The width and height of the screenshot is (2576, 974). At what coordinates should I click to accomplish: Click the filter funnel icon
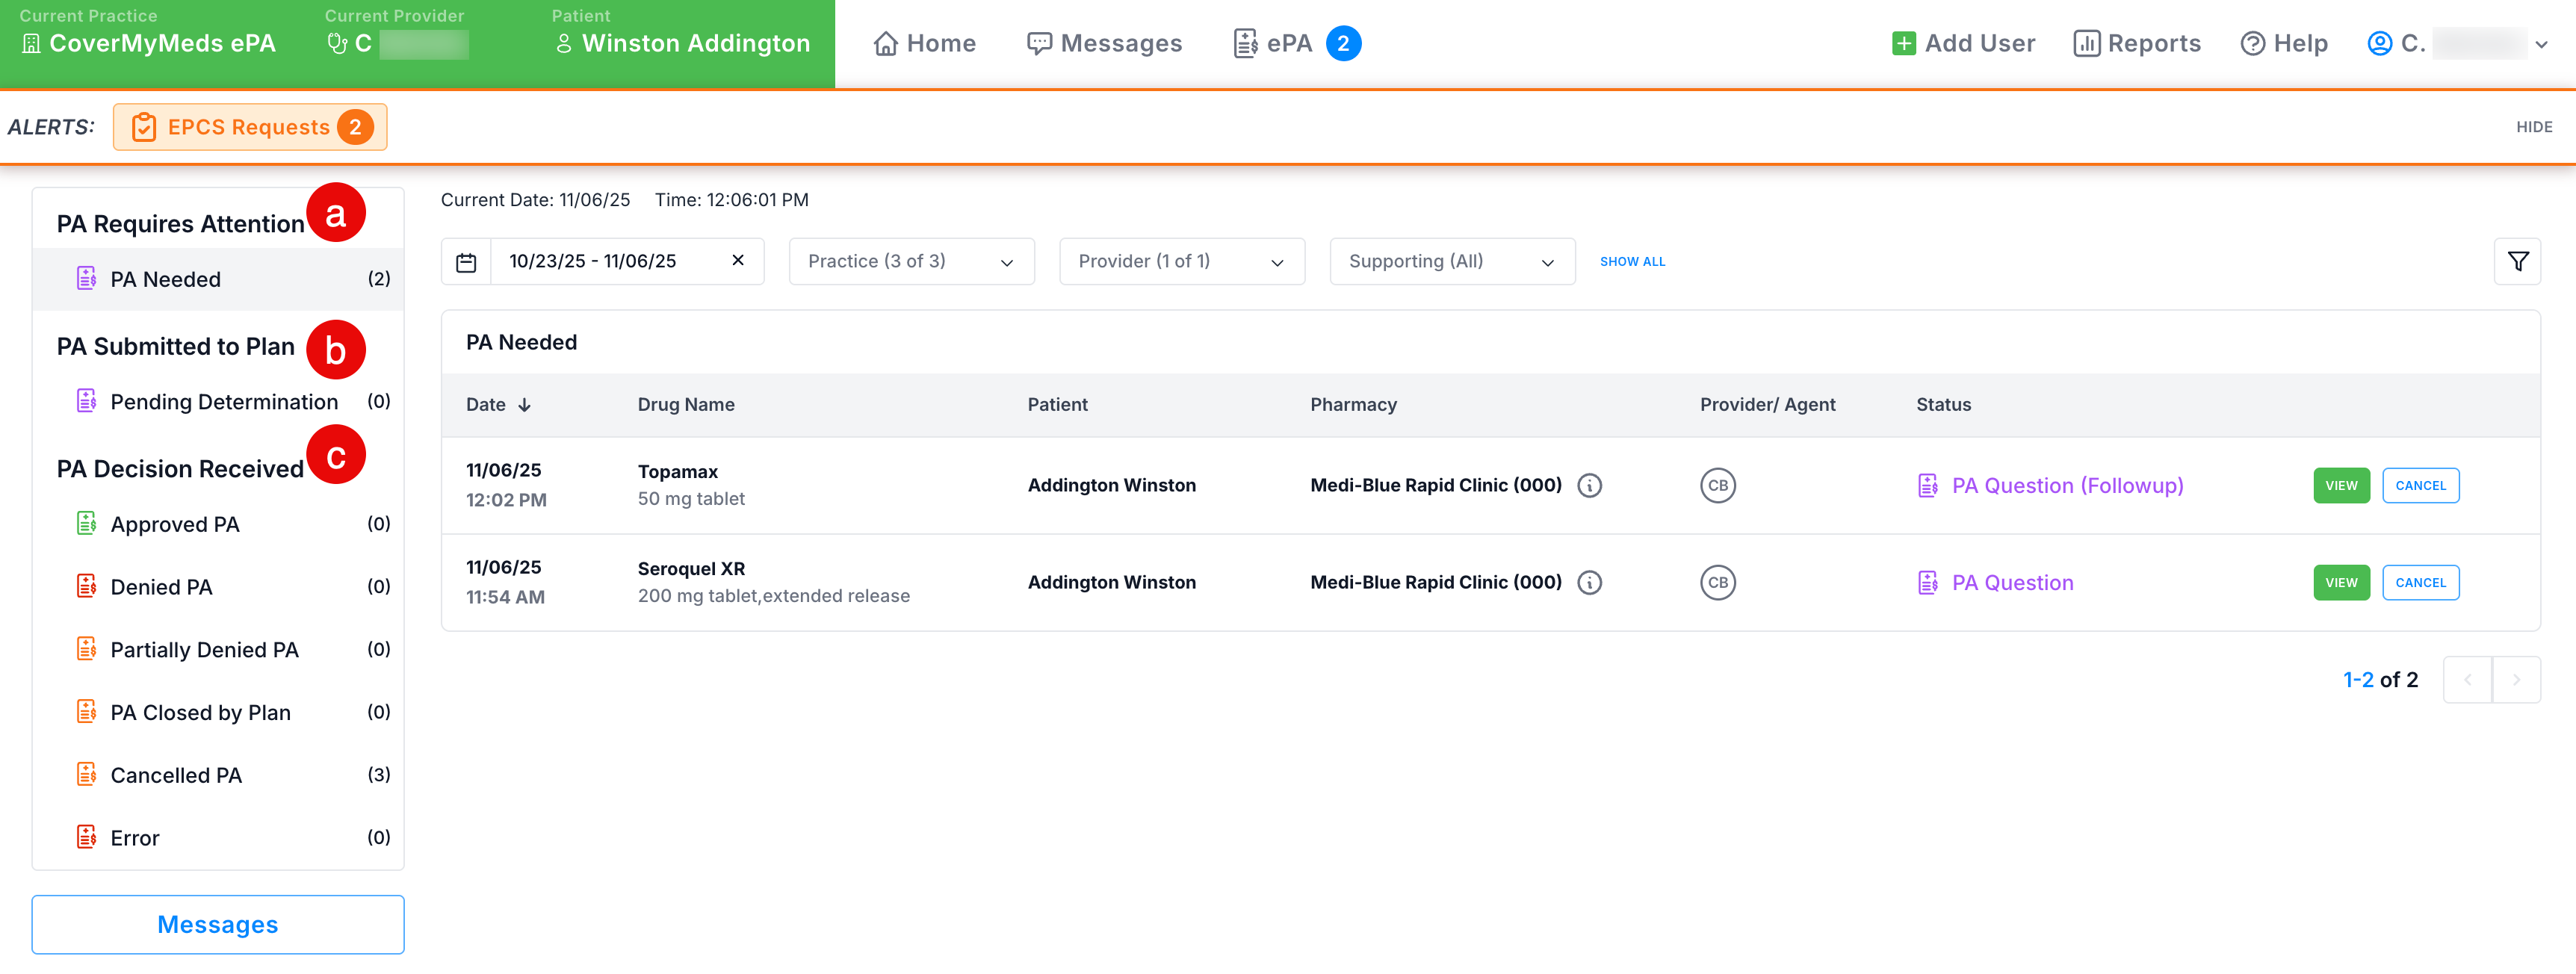[x=2517, y=261]
